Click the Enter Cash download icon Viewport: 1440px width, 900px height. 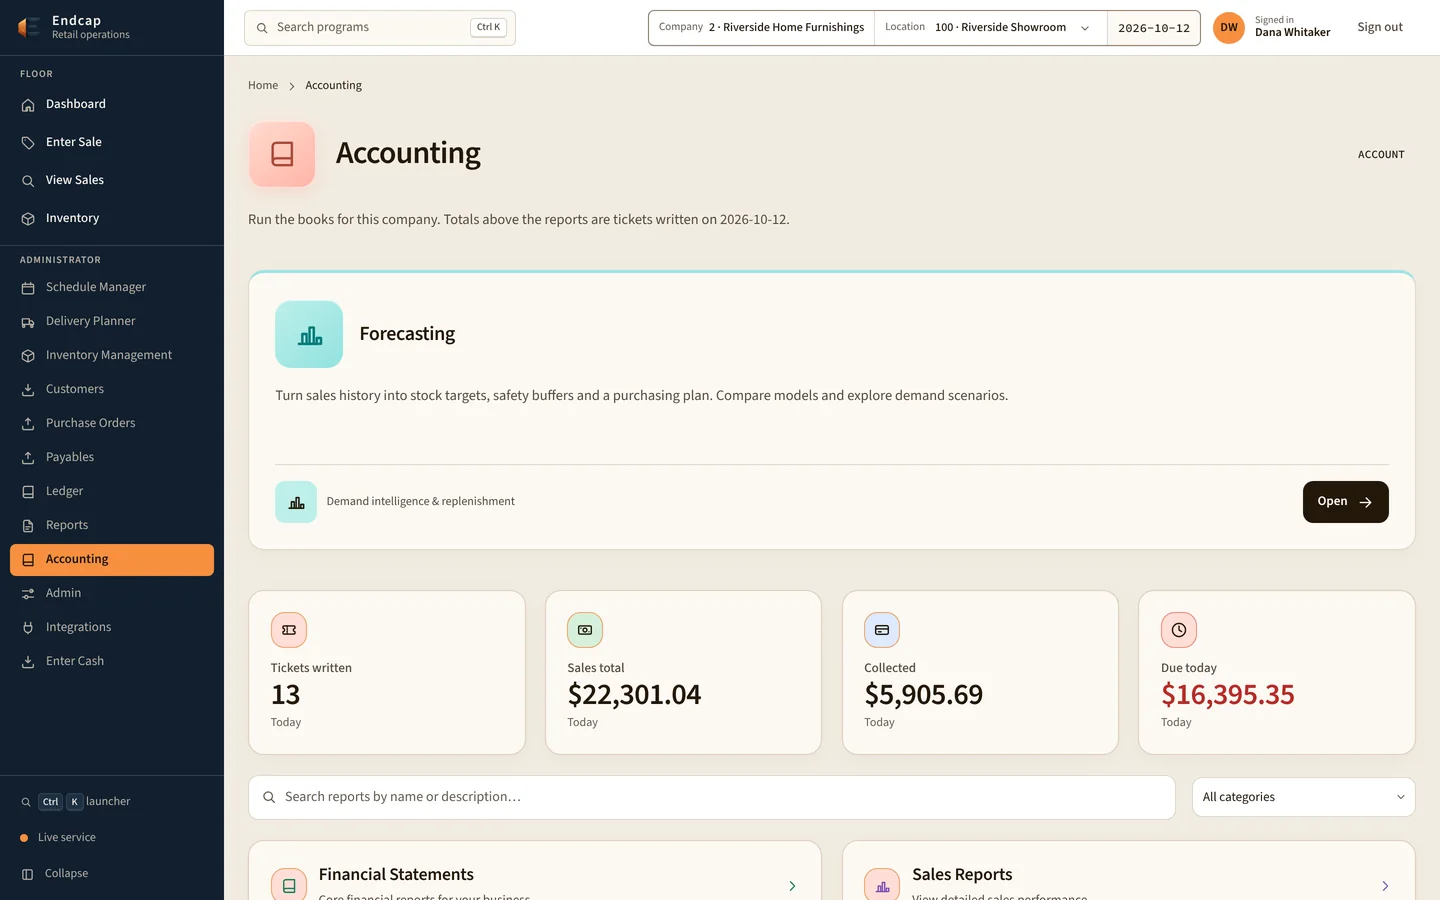pos(28,662)
